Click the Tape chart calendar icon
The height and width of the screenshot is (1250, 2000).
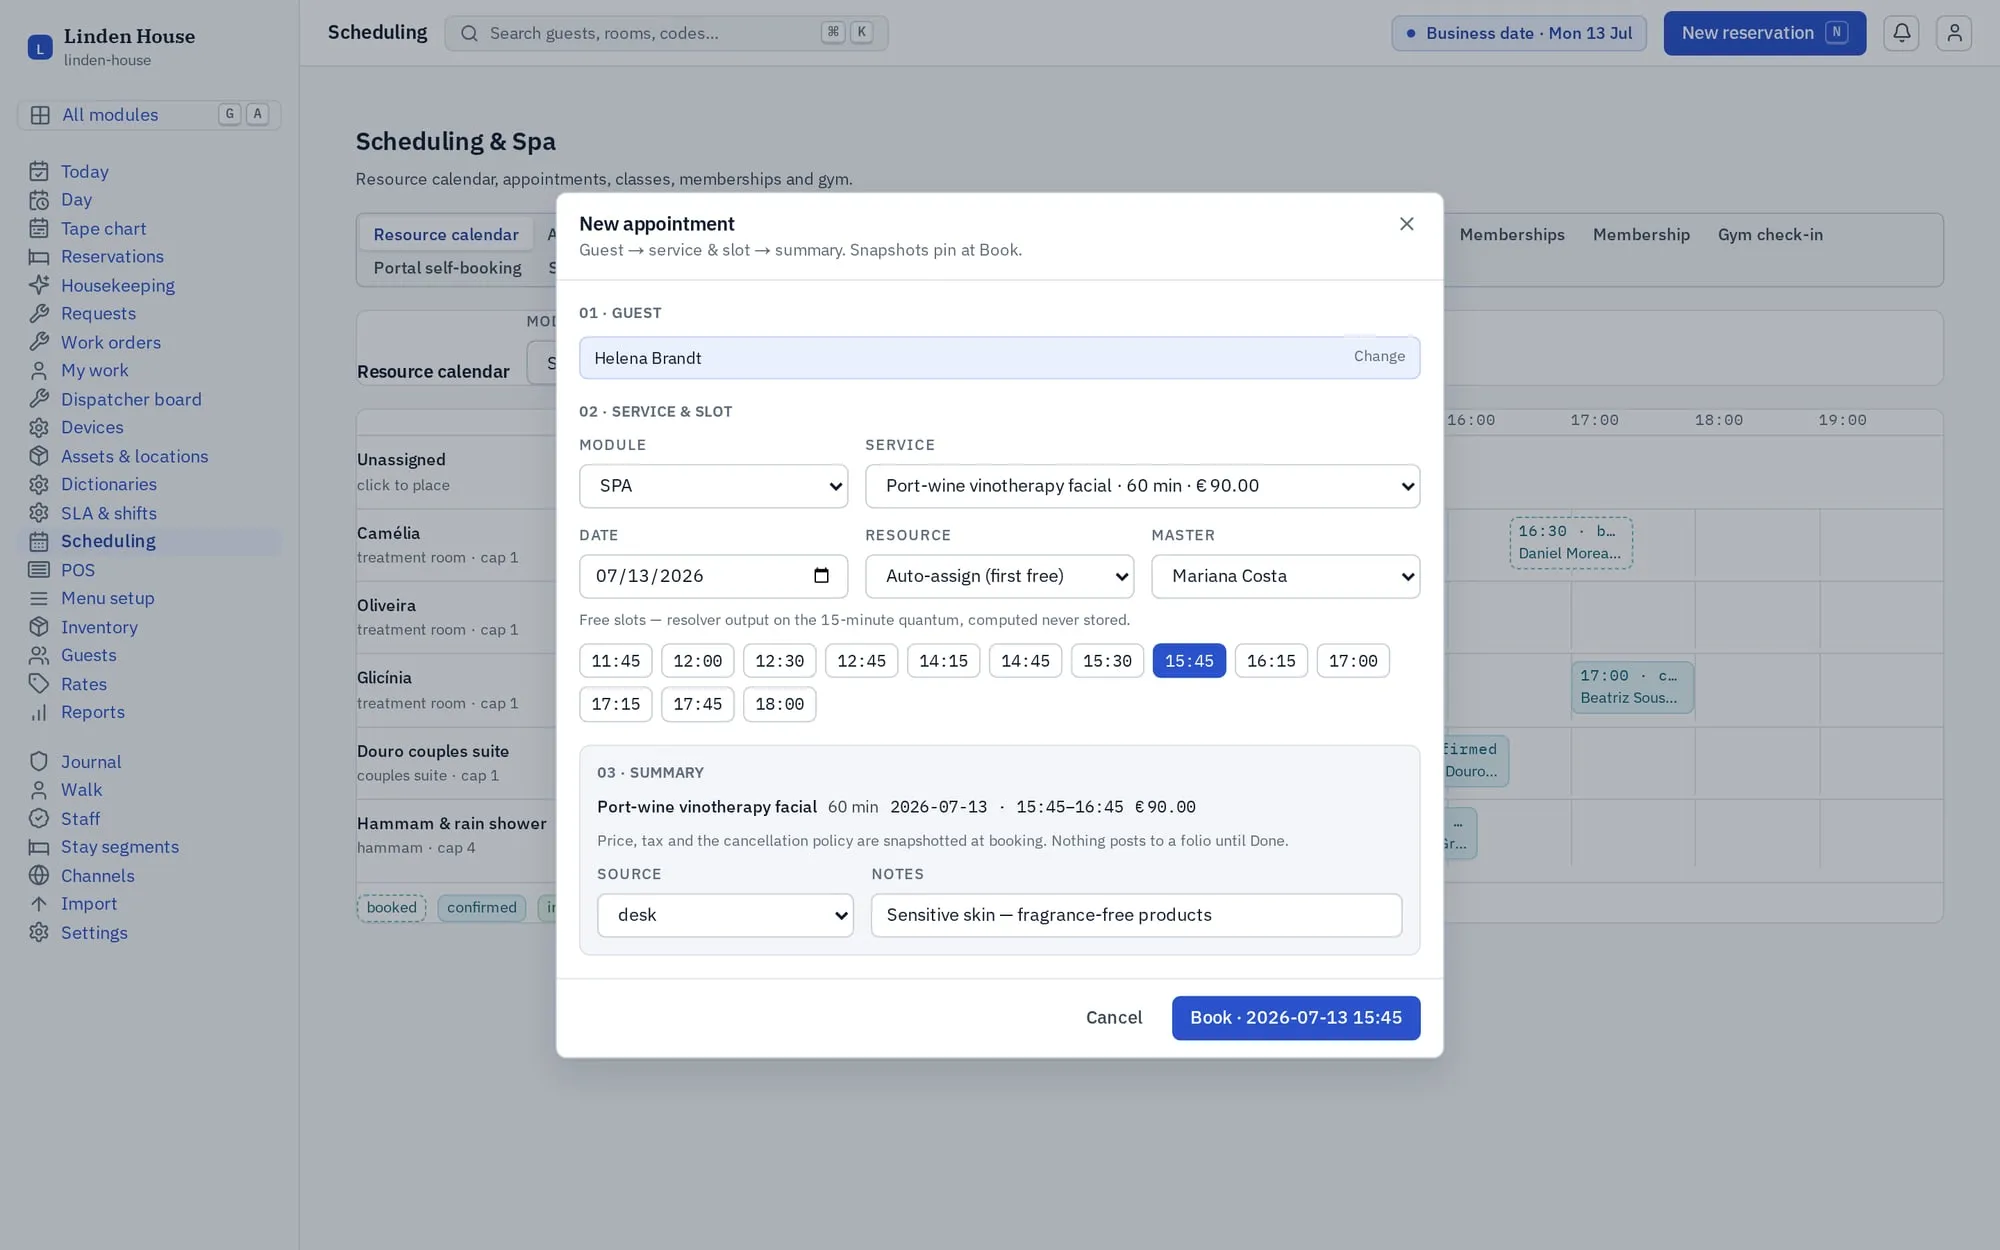[x=39, y=228]
